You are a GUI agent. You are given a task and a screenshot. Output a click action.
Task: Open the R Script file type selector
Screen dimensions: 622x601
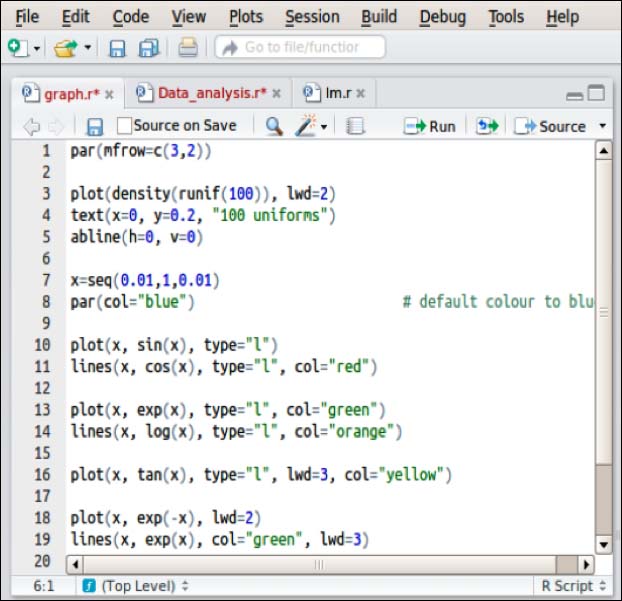click(x=573, y=586)
